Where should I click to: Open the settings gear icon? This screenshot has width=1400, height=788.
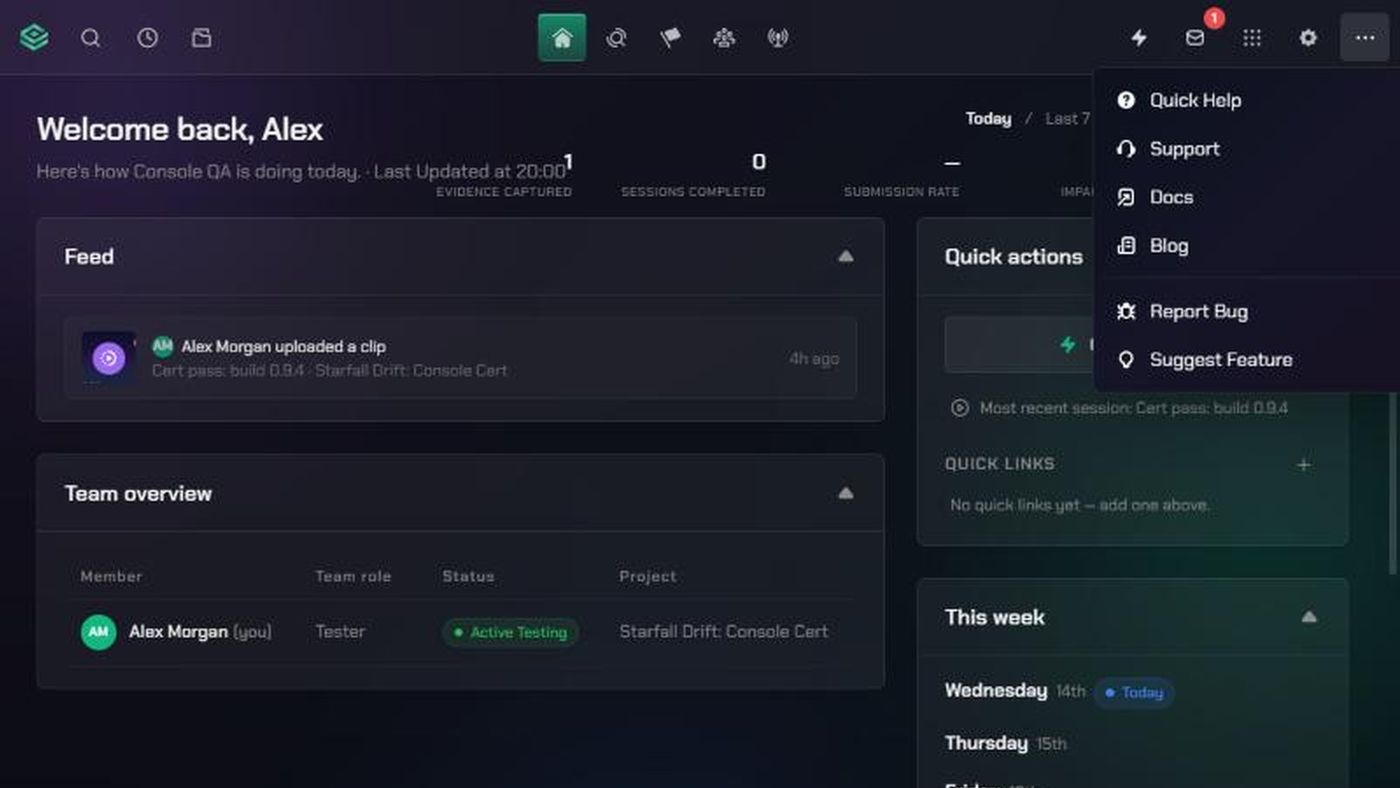[1308, 38]
